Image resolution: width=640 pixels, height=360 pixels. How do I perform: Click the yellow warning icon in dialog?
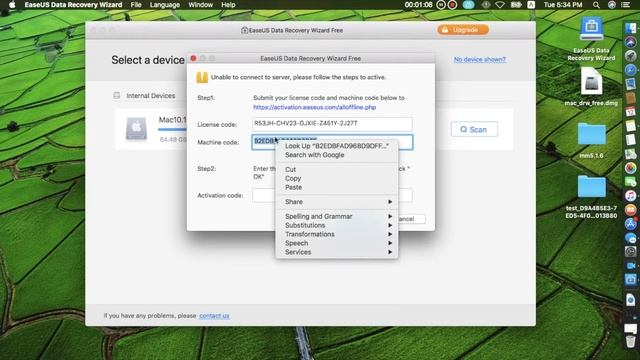[202, 77]
